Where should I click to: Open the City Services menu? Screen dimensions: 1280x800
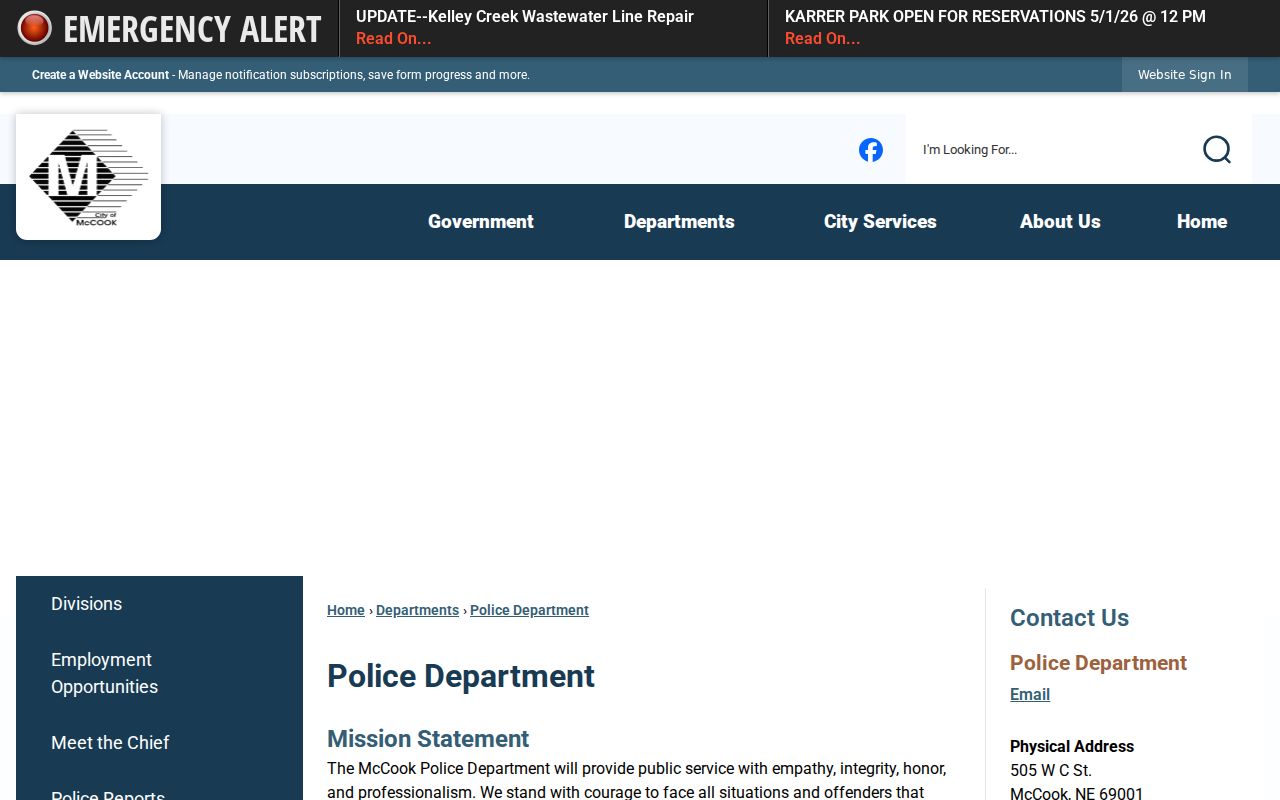[880, 222]
